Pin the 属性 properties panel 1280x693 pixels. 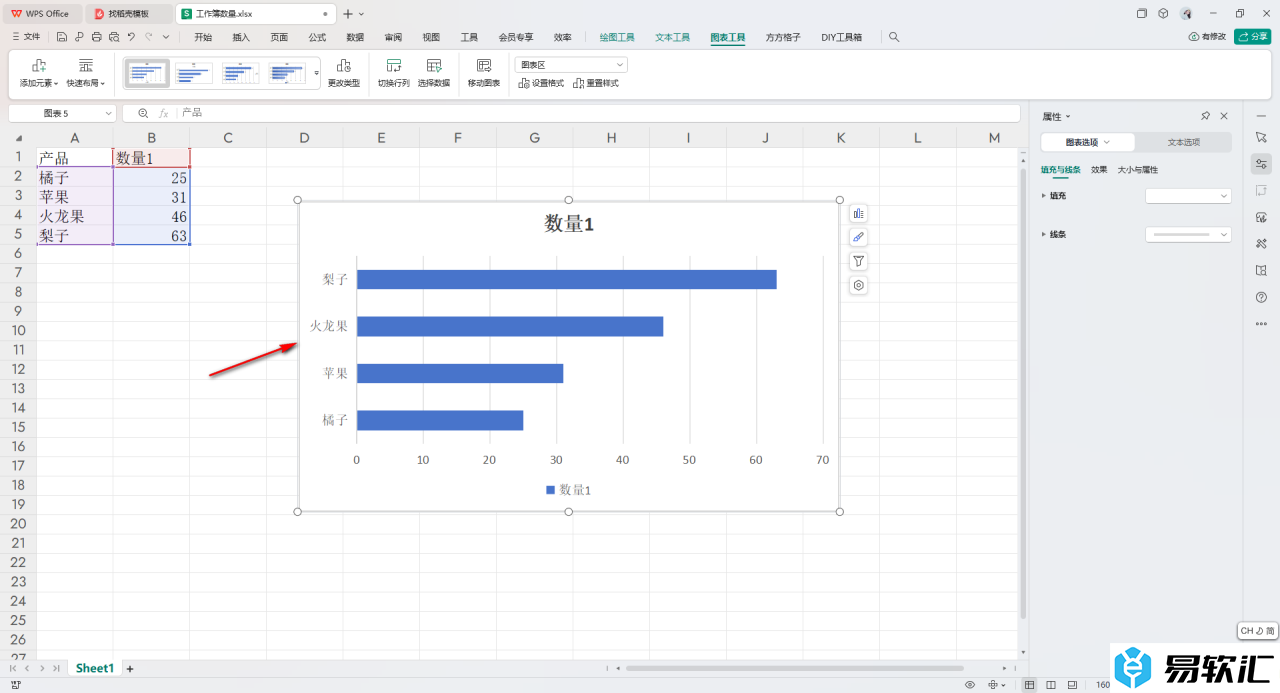[x=1206, y=116]
